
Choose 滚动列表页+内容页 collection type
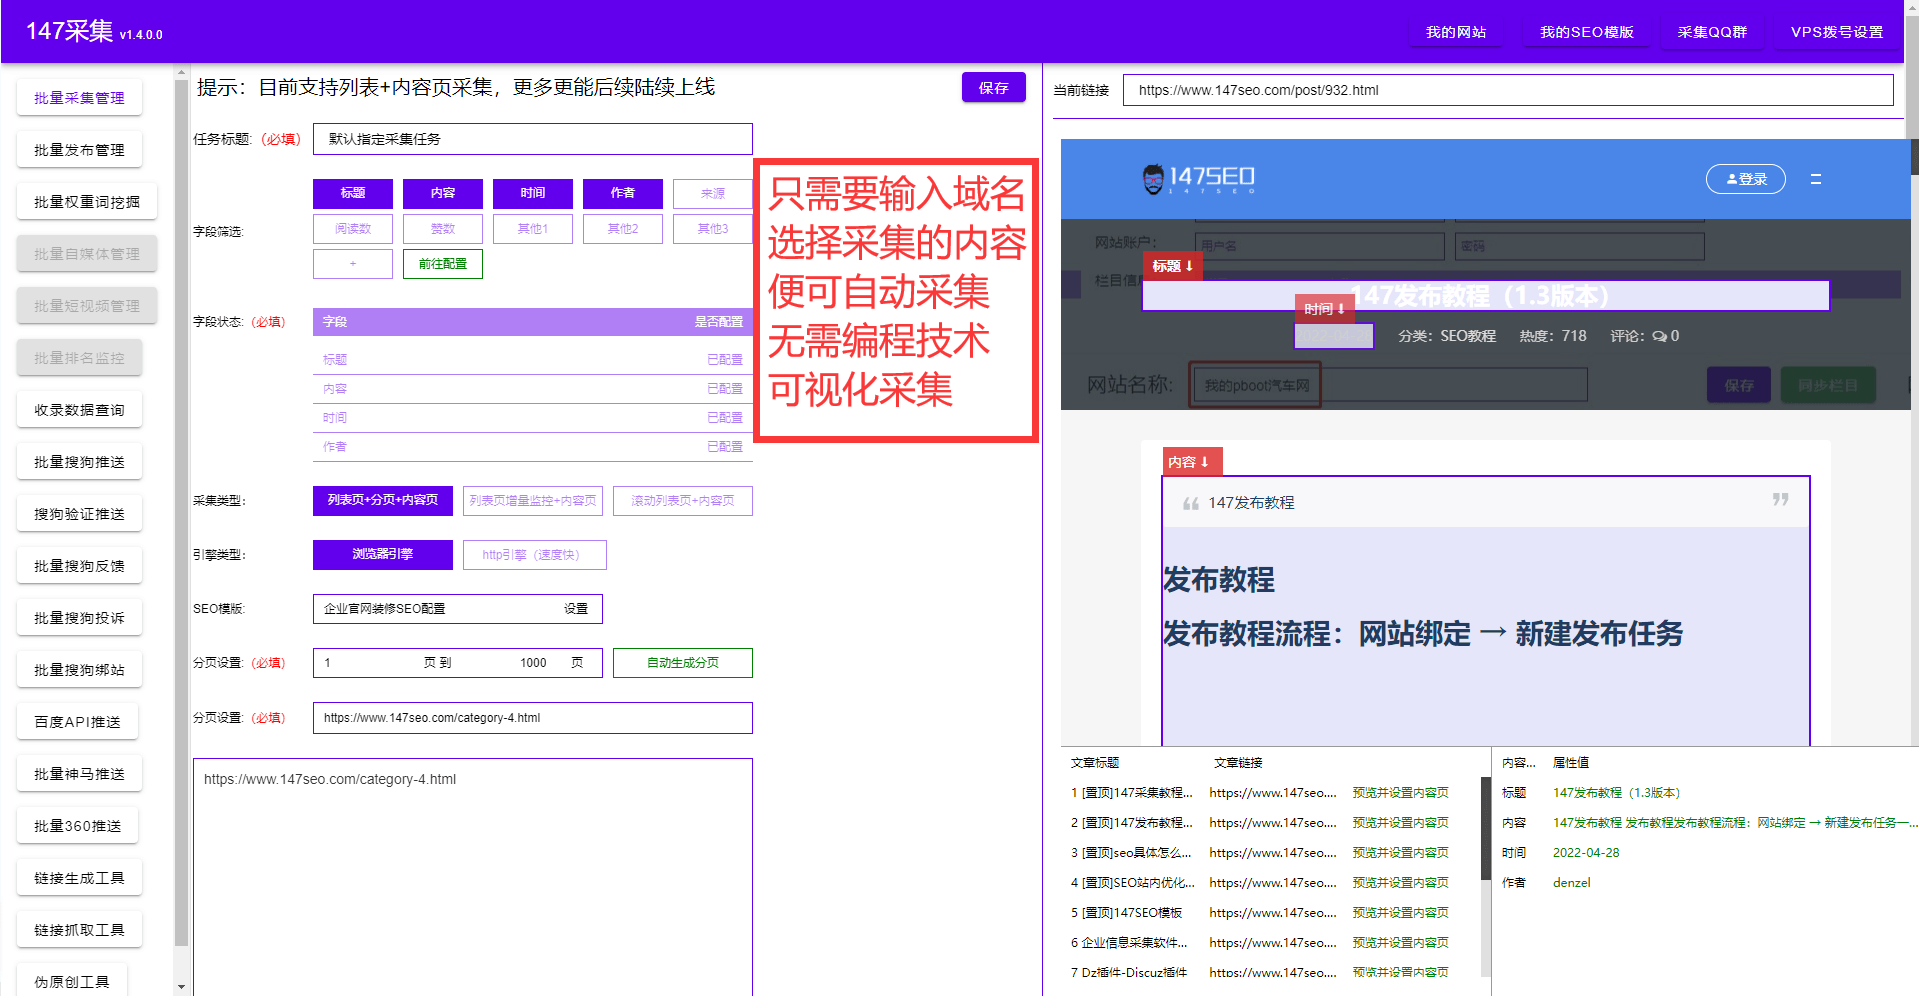pyautogui.click(x=682, y=500)
